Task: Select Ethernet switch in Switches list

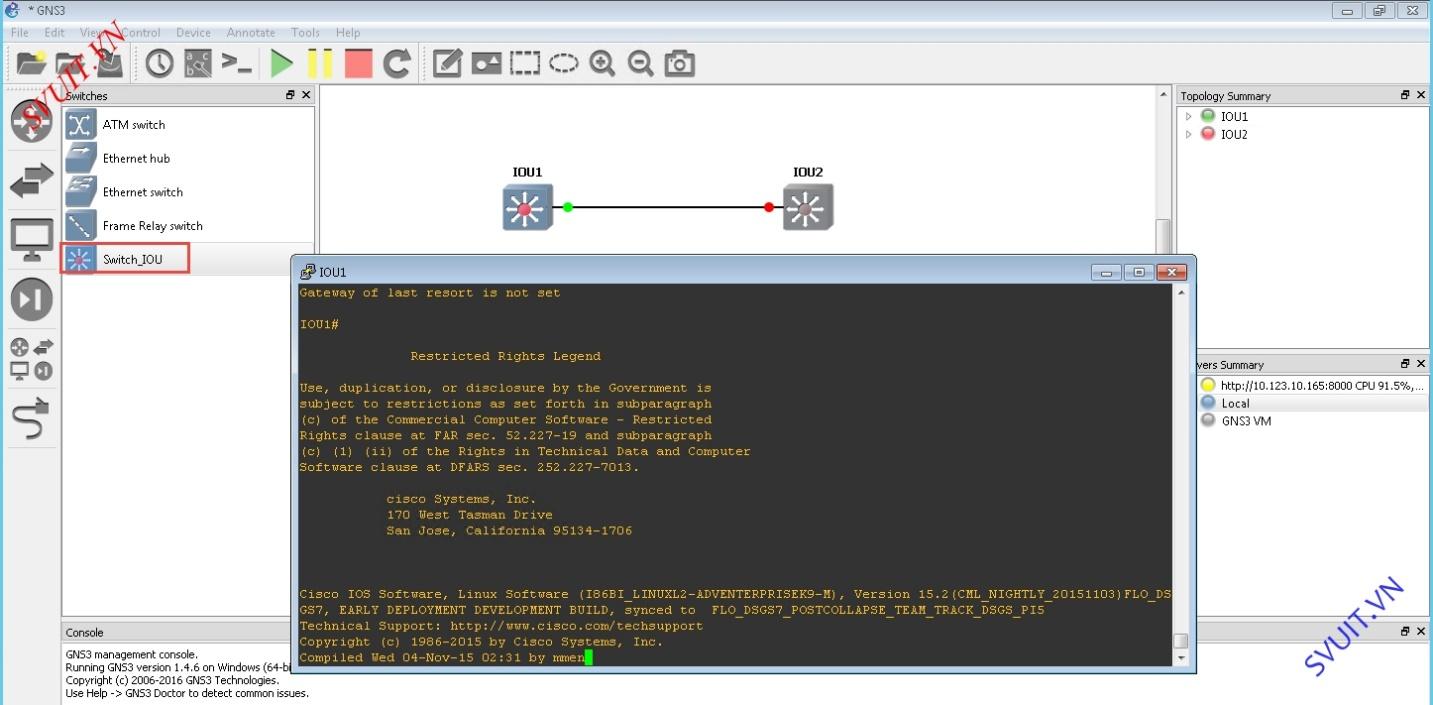Action: click(x=187, y=192)
